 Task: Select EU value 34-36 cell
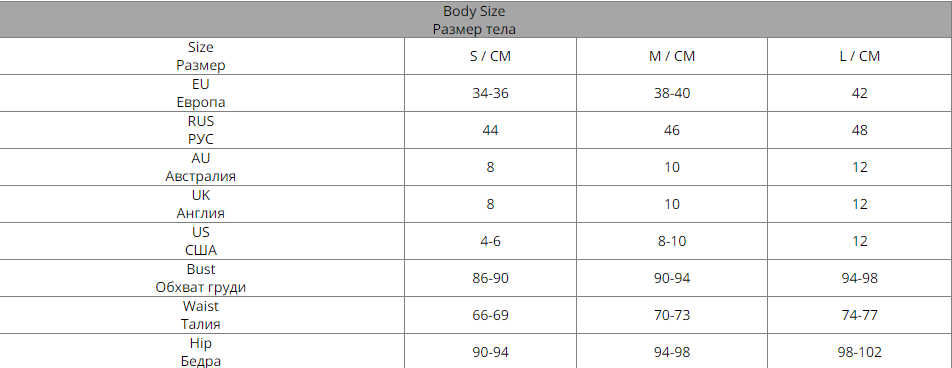click(490, 94)
